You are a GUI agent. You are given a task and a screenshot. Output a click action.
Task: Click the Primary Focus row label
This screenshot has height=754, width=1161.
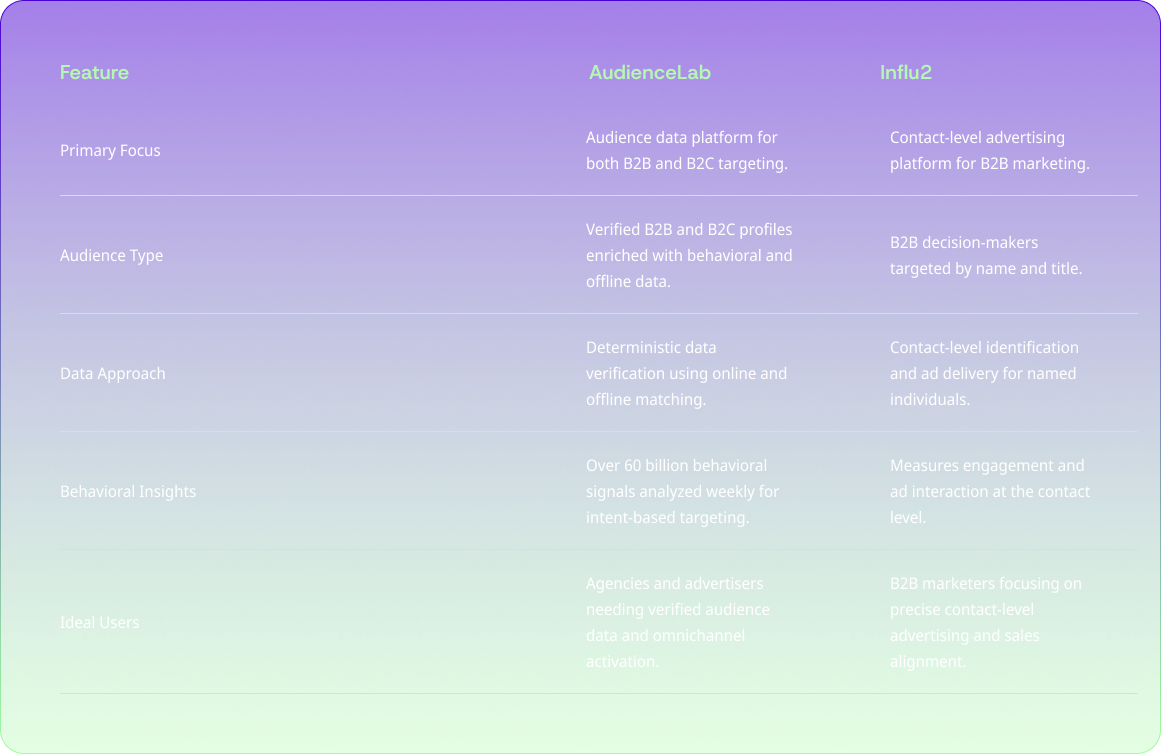(110, 150)
